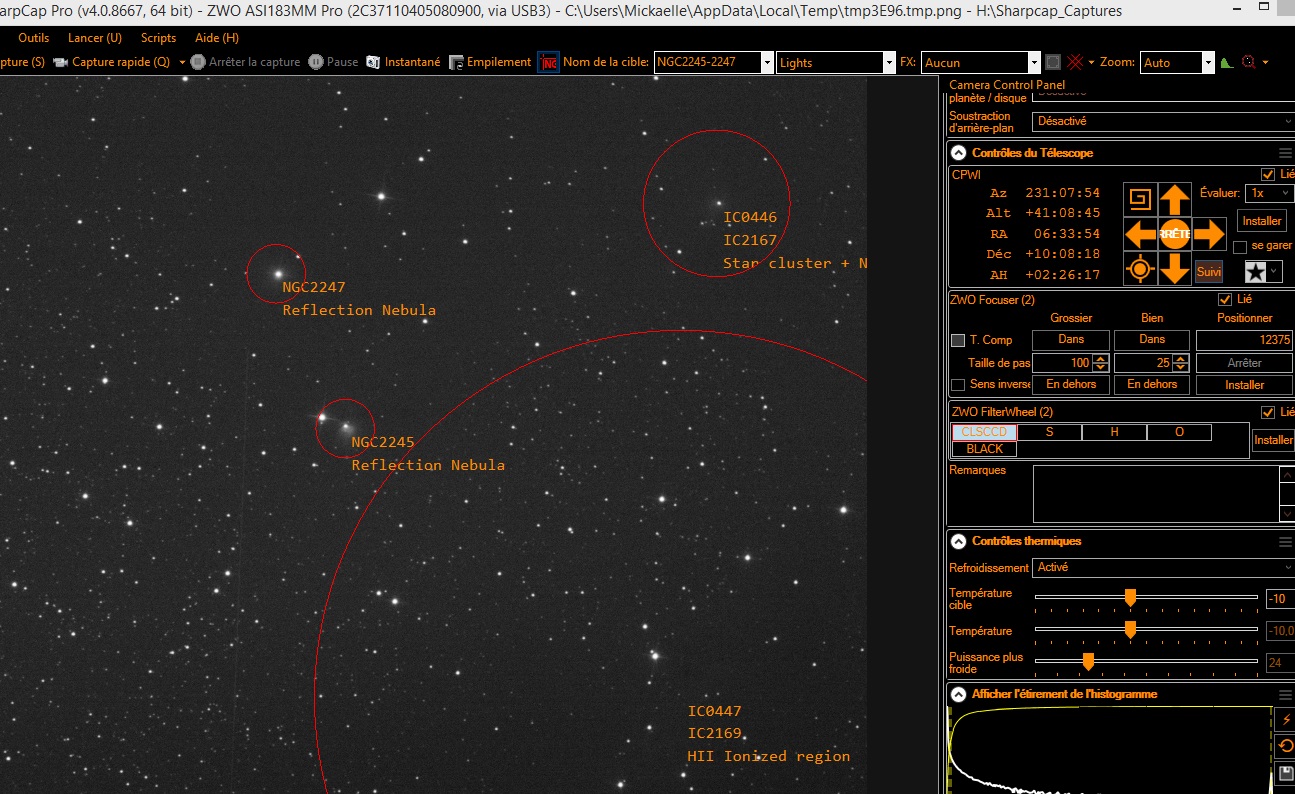Toggle the Sens inverse checkbox
Image resolution: width=1295 pixels, height=794 pixels.
[958, 385]
